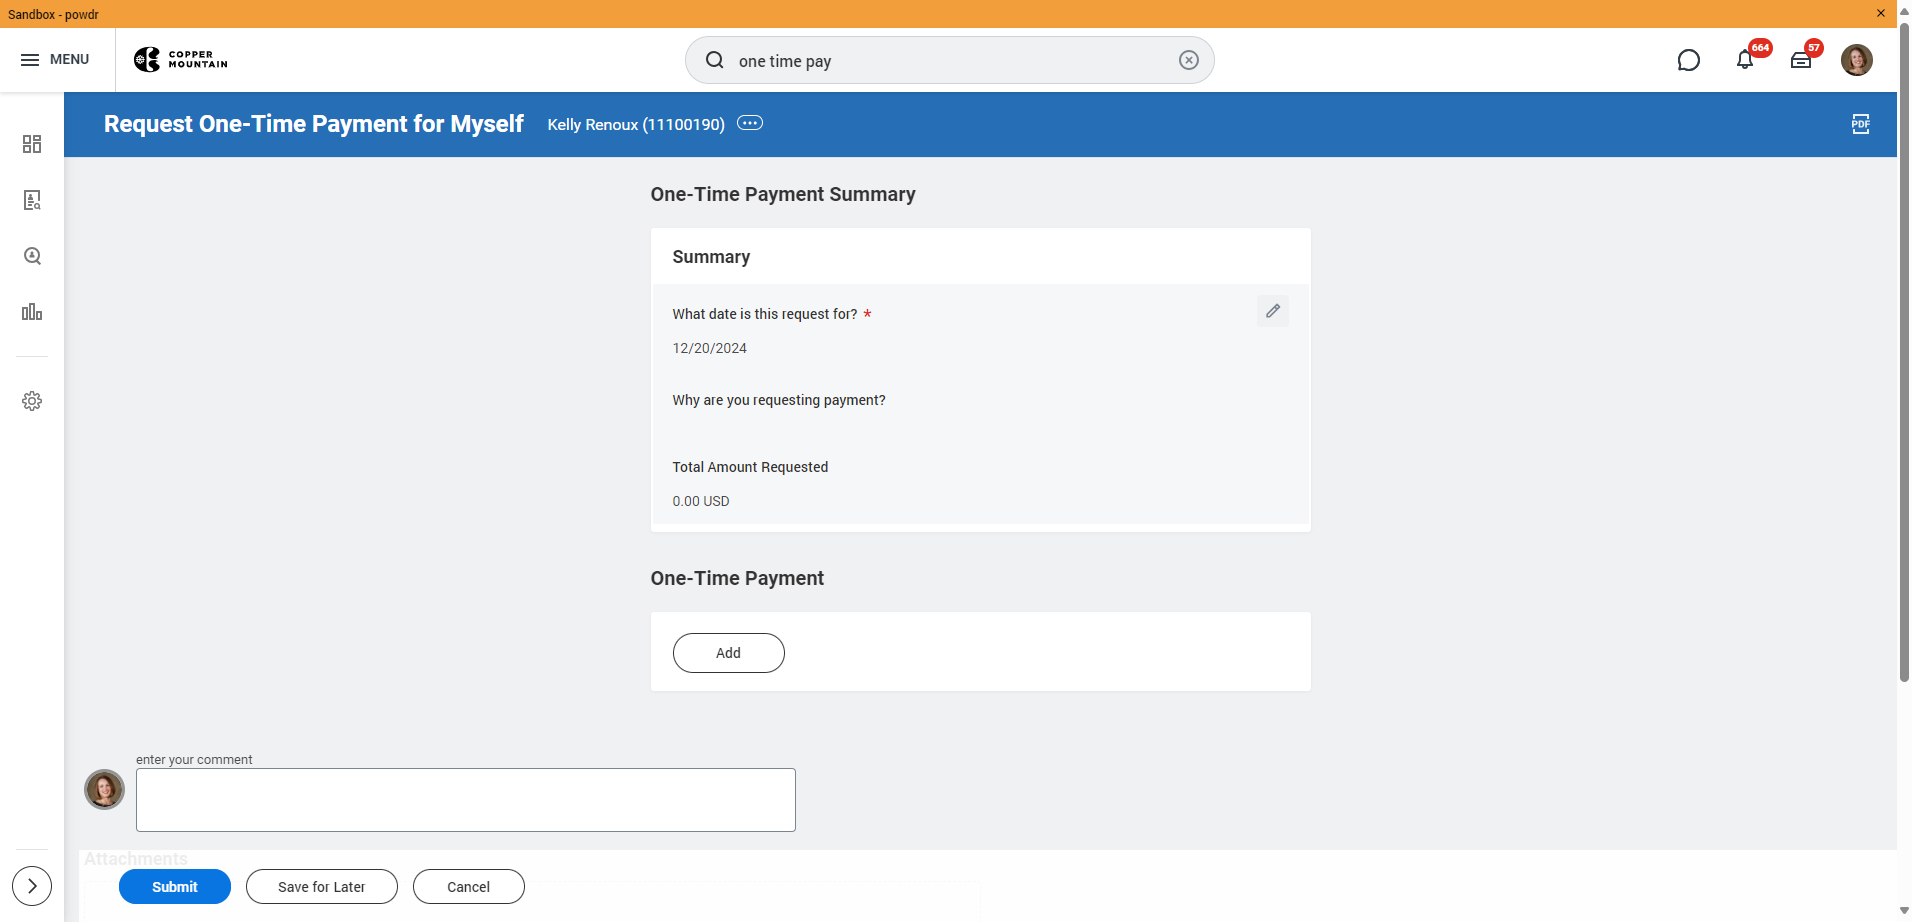Click the Copper Mountain logo
The width and height of the screenshot is (1912, 922).
coord(181,60)
